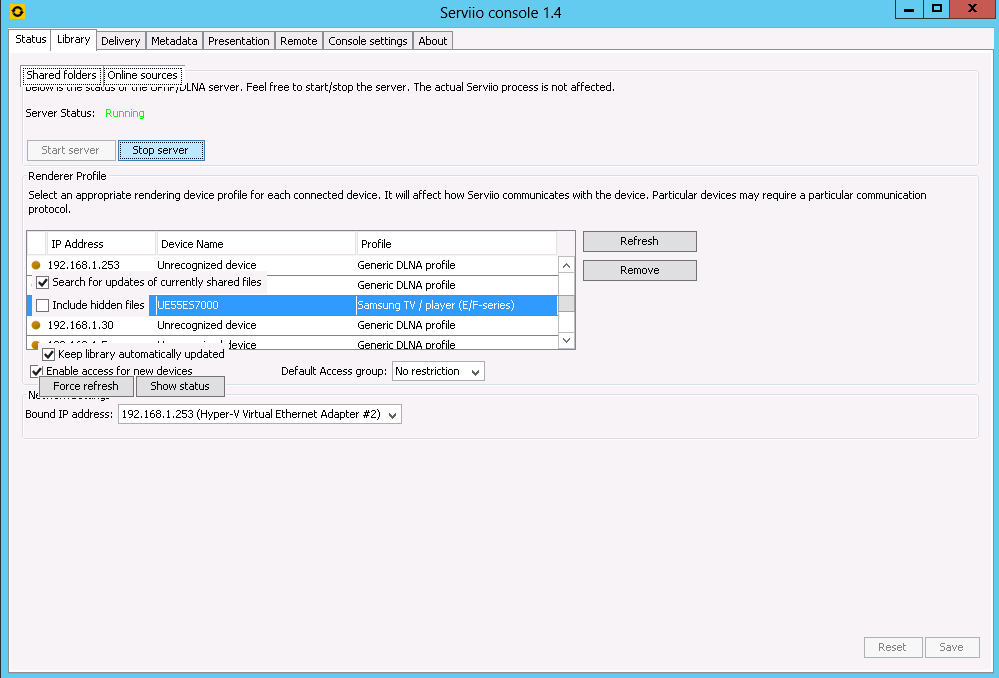Toggle Search for updates of shared files
The height and width of the screenshot is (678, 999).
pos(42,283)
